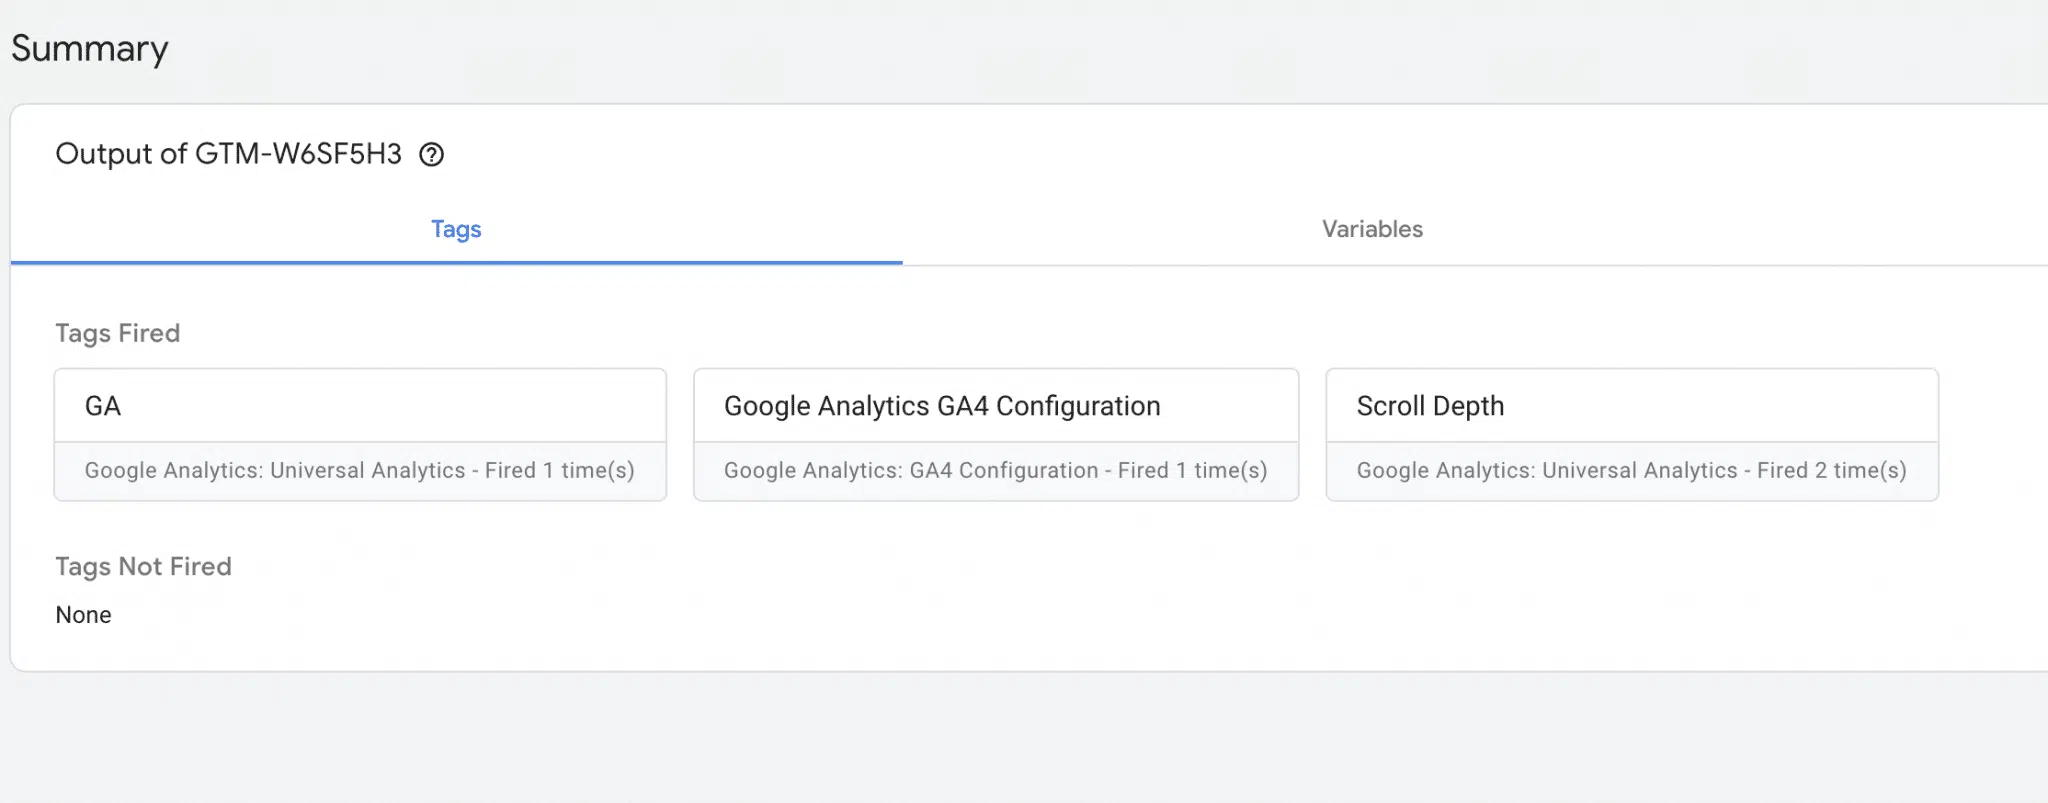Select the GTM-W6SF5H3 container ID text
The height and width of the screenshot is (803, 2048).
[x=298, y=154]
